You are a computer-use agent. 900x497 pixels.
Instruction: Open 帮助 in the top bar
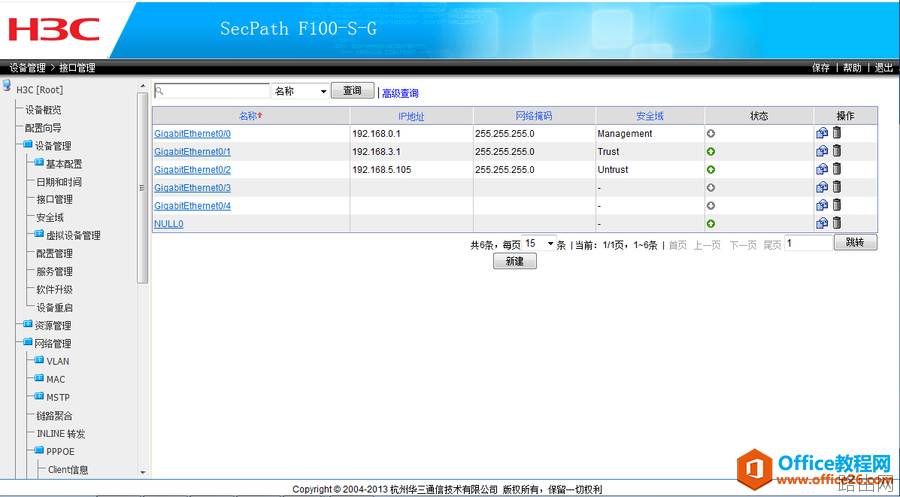[852, 68]
